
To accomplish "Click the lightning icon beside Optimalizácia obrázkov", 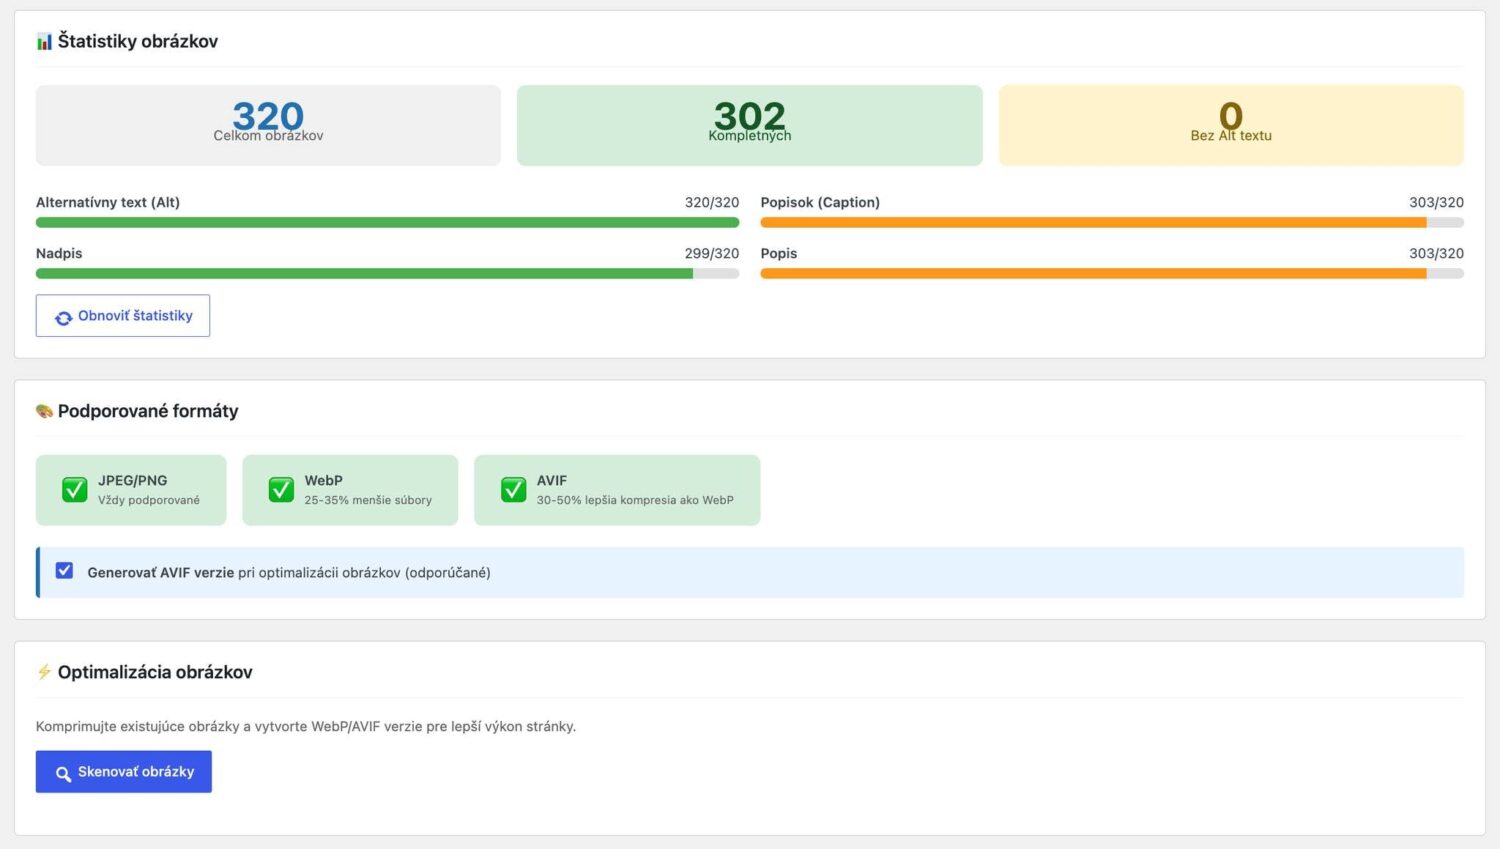I will tap(44, 672).
